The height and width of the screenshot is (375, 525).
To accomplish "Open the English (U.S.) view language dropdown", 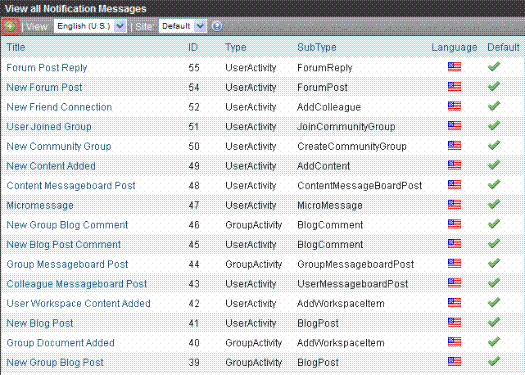I will tap(90, 26).
